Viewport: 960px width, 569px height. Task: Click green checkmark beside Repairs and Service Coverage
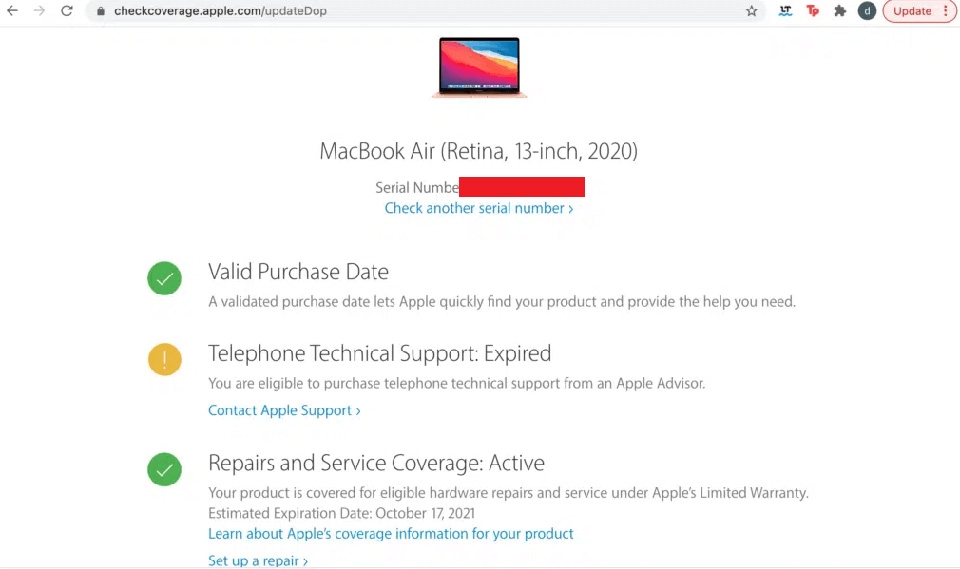(x=164, y=468)
